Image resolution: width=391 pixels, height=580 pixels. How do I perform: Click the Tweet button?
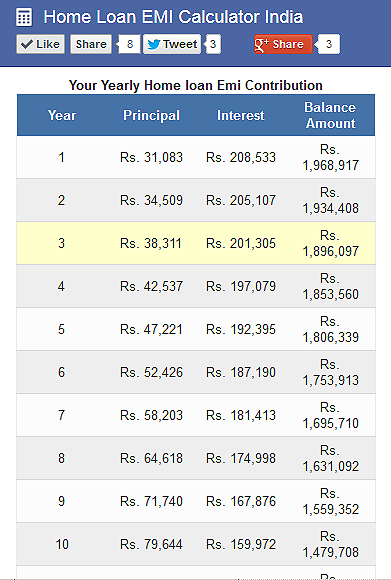coord(172,44)
